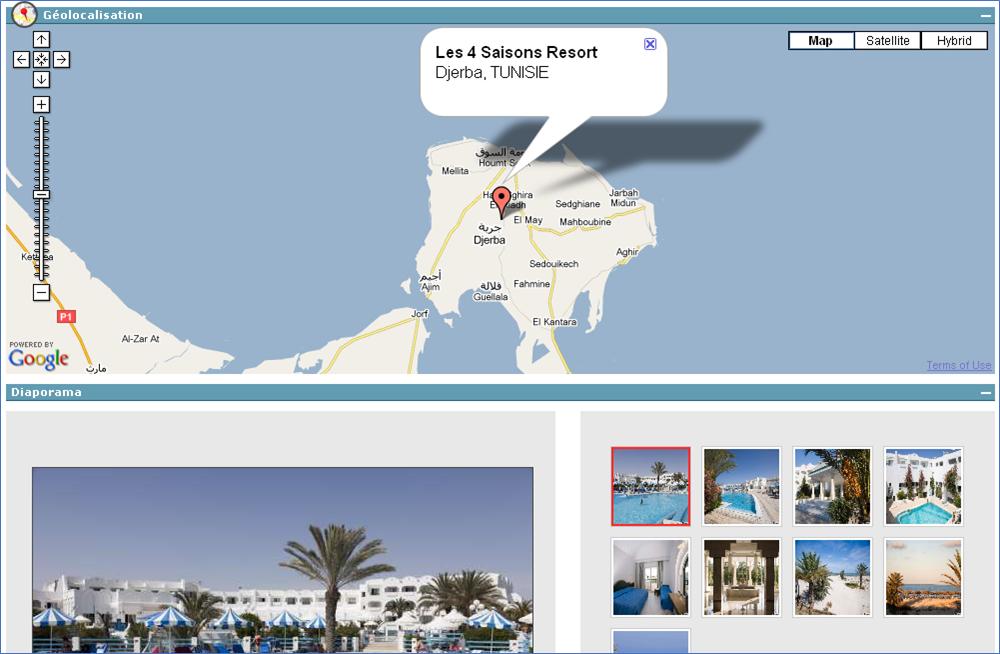
Task: Select the first pool thumbnail with red border
Action: point(651,486)
